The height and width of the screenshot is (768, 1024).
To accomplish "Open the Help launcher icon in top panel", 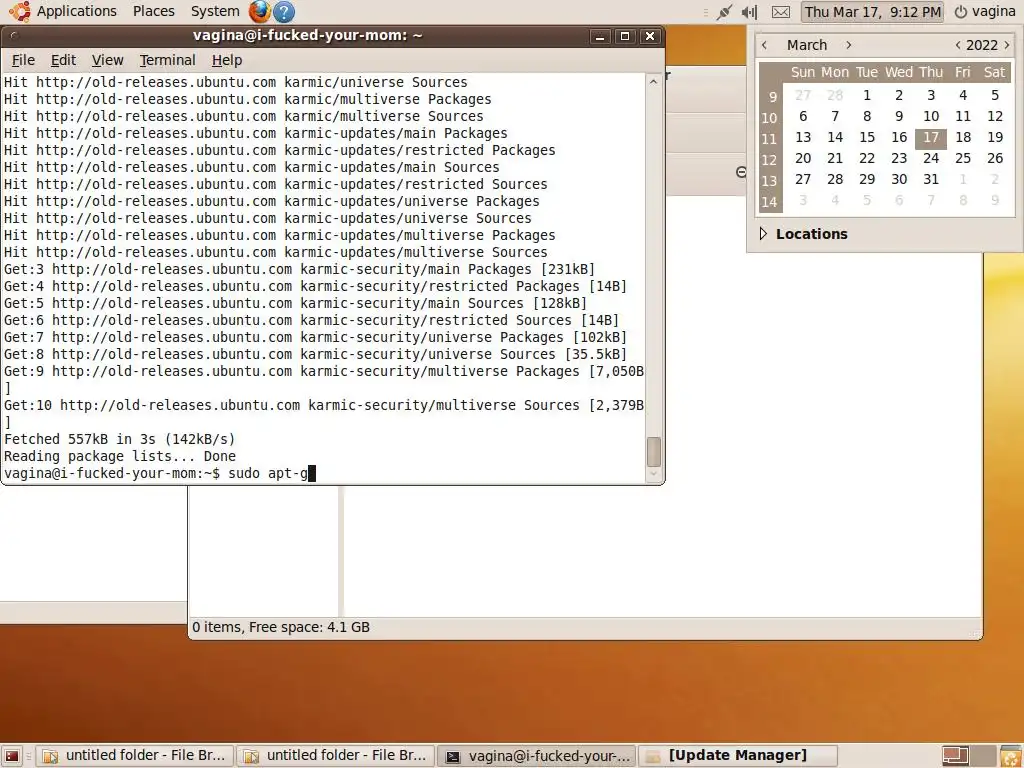I will pos(283,11).
